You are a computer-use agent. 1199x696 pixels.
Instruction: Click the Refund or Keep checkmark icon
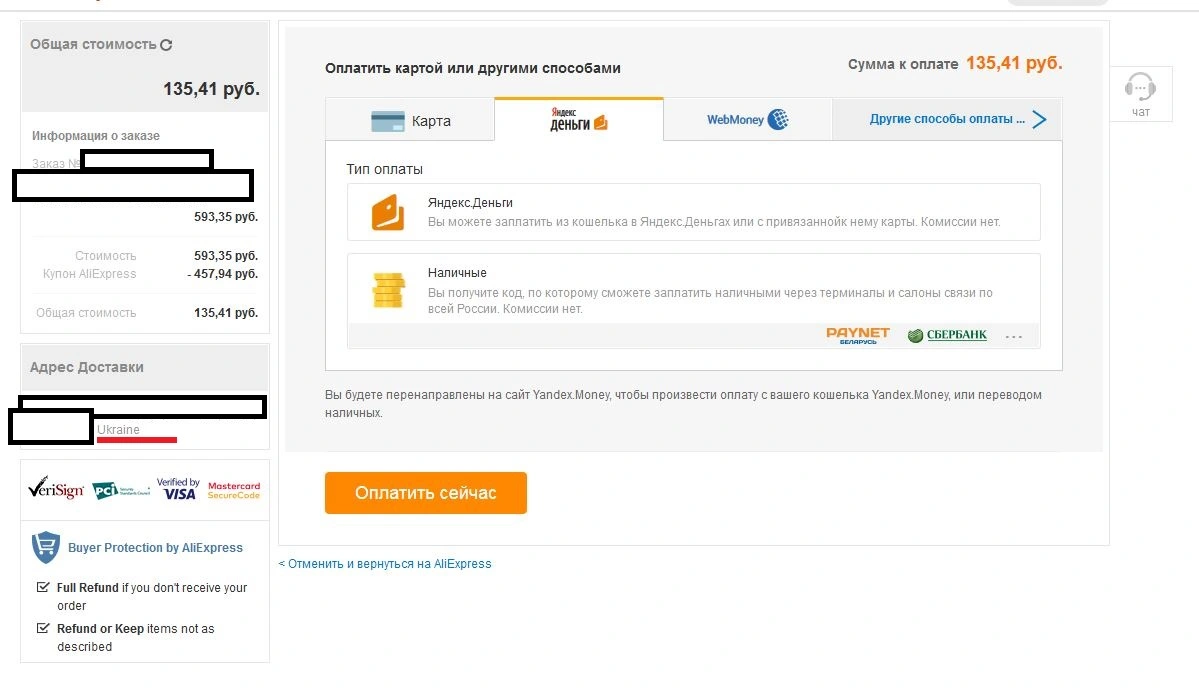(x=43, y=628)
